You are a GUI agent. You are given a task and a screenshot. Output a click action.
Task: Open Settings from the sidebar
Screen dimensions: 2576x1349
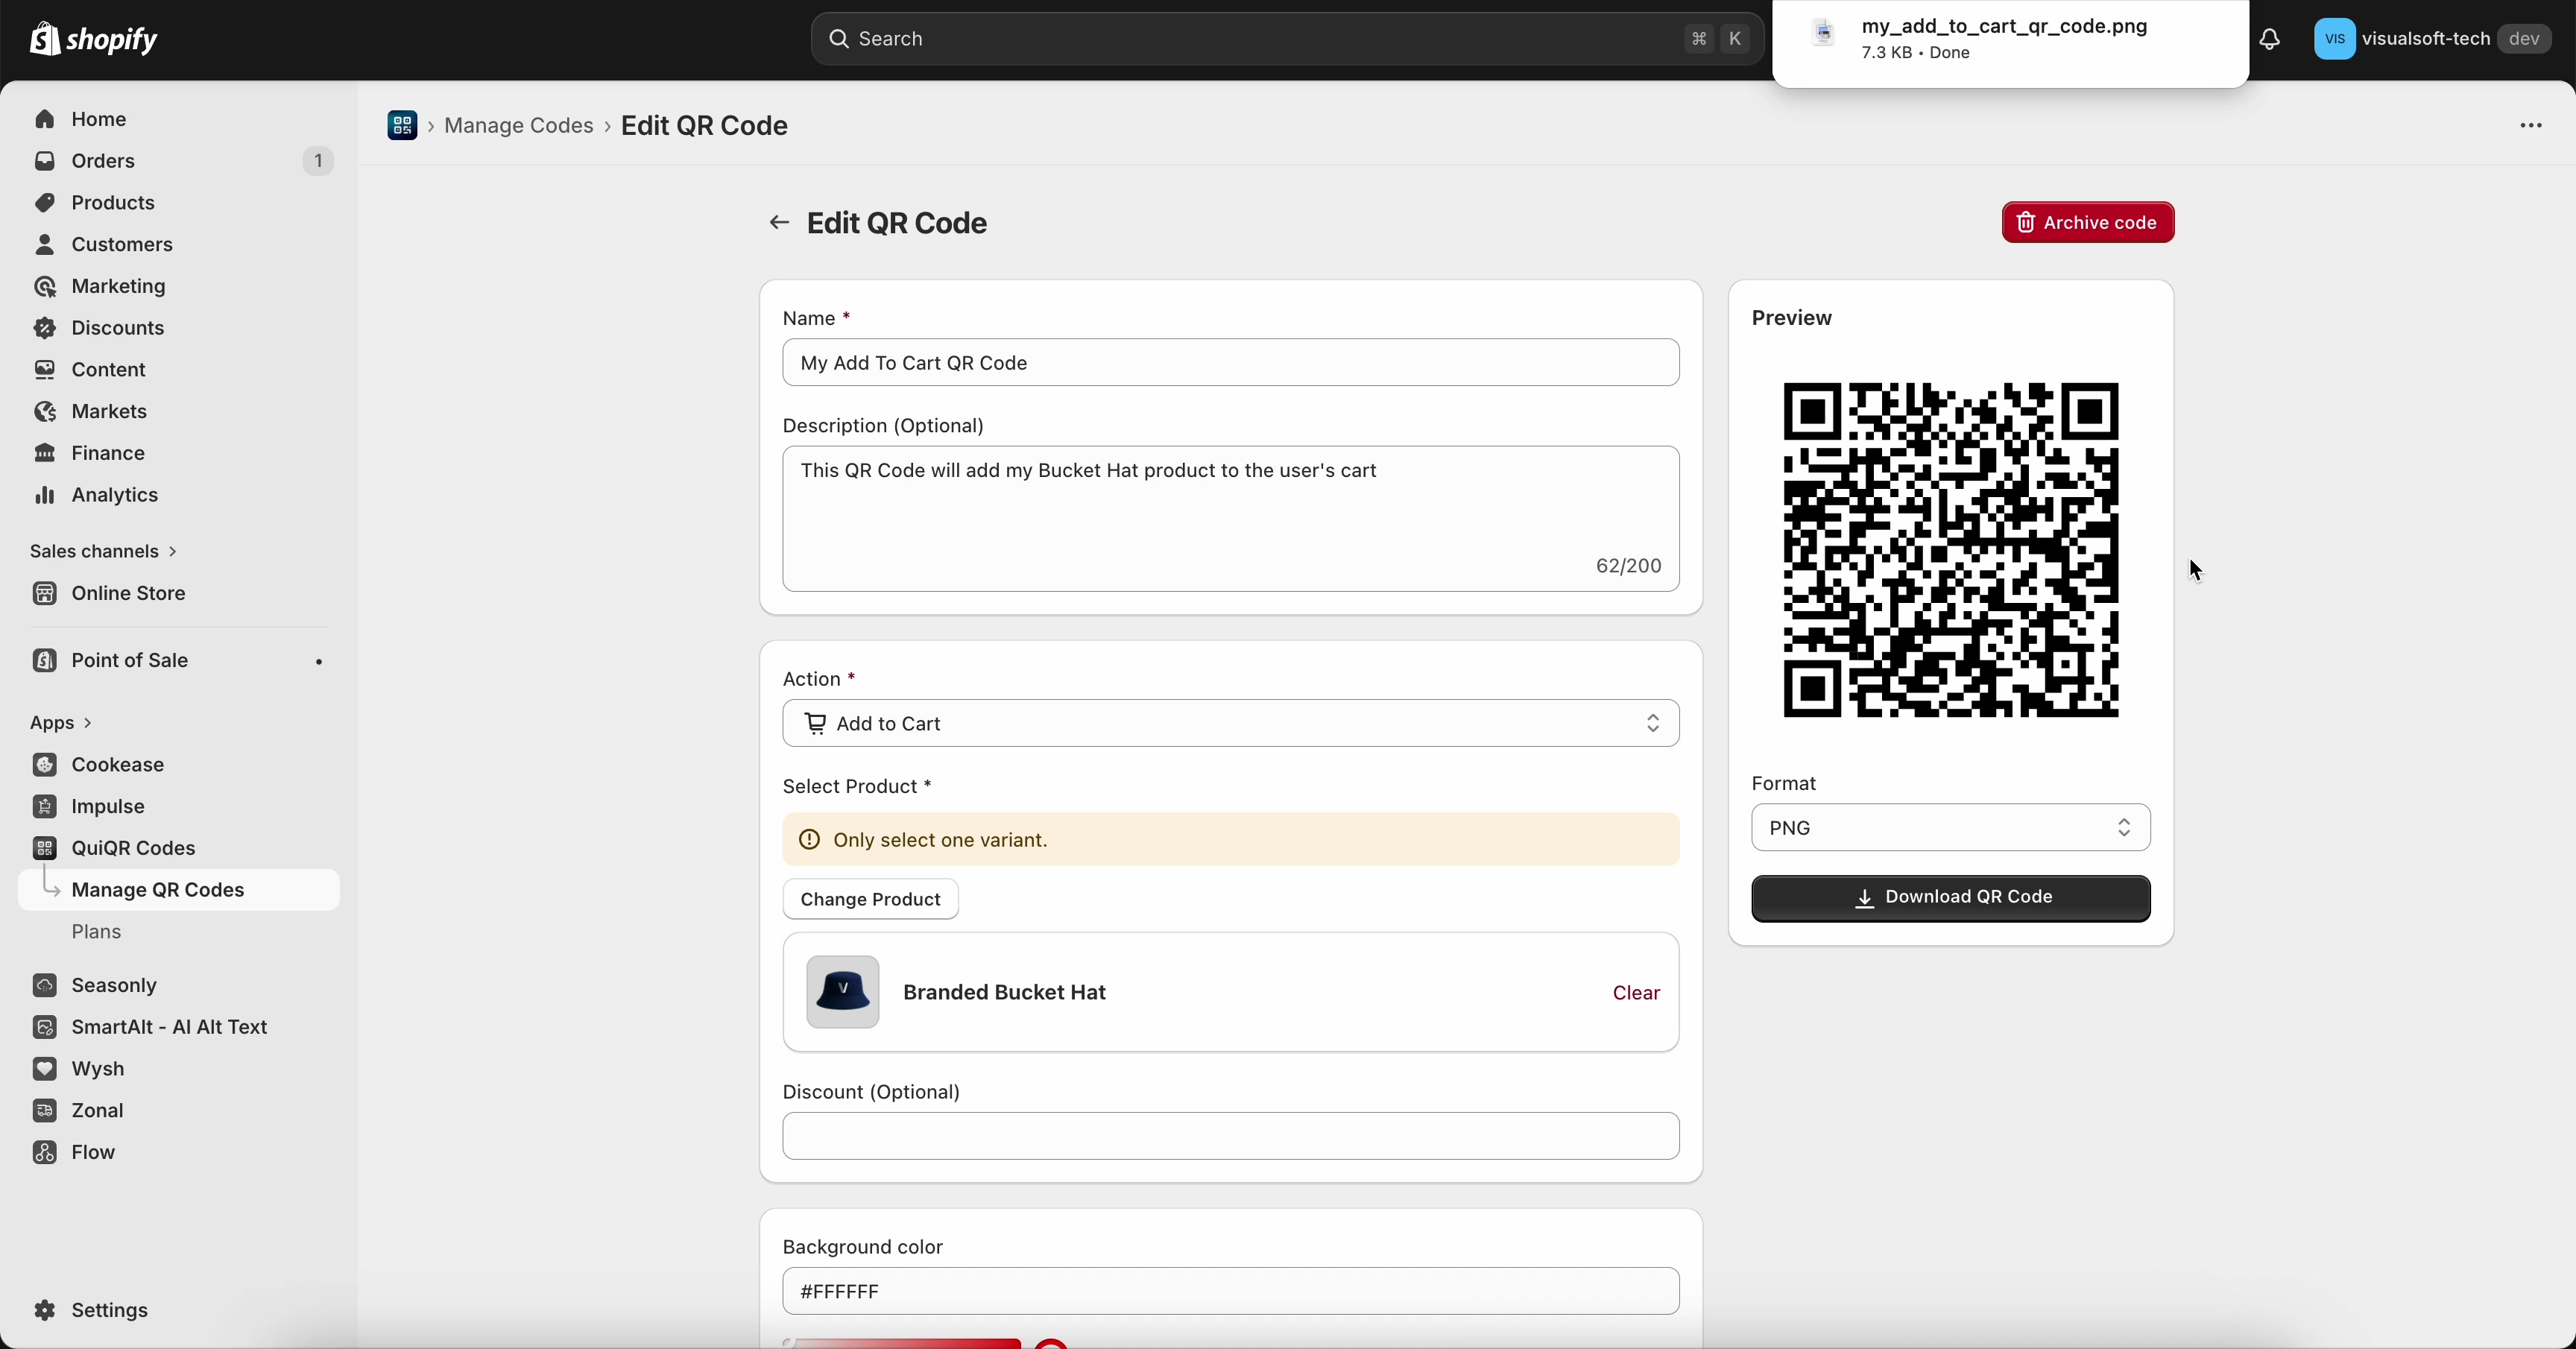pos(109,1310)
